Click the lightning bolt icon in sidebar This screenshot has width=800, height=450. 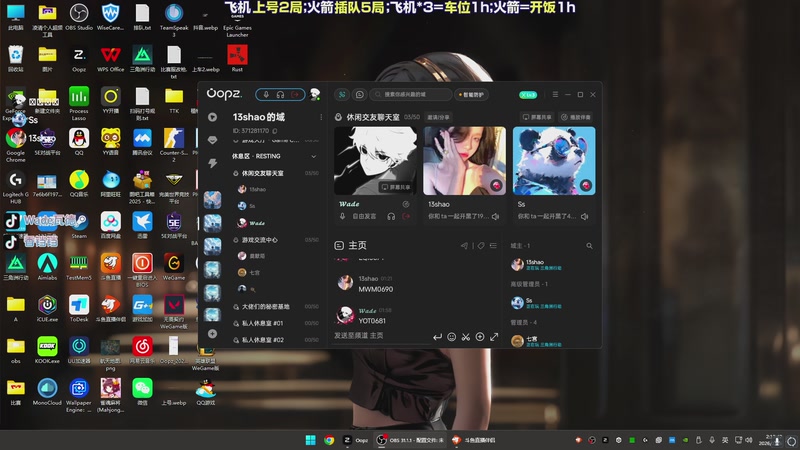[212, 163]
